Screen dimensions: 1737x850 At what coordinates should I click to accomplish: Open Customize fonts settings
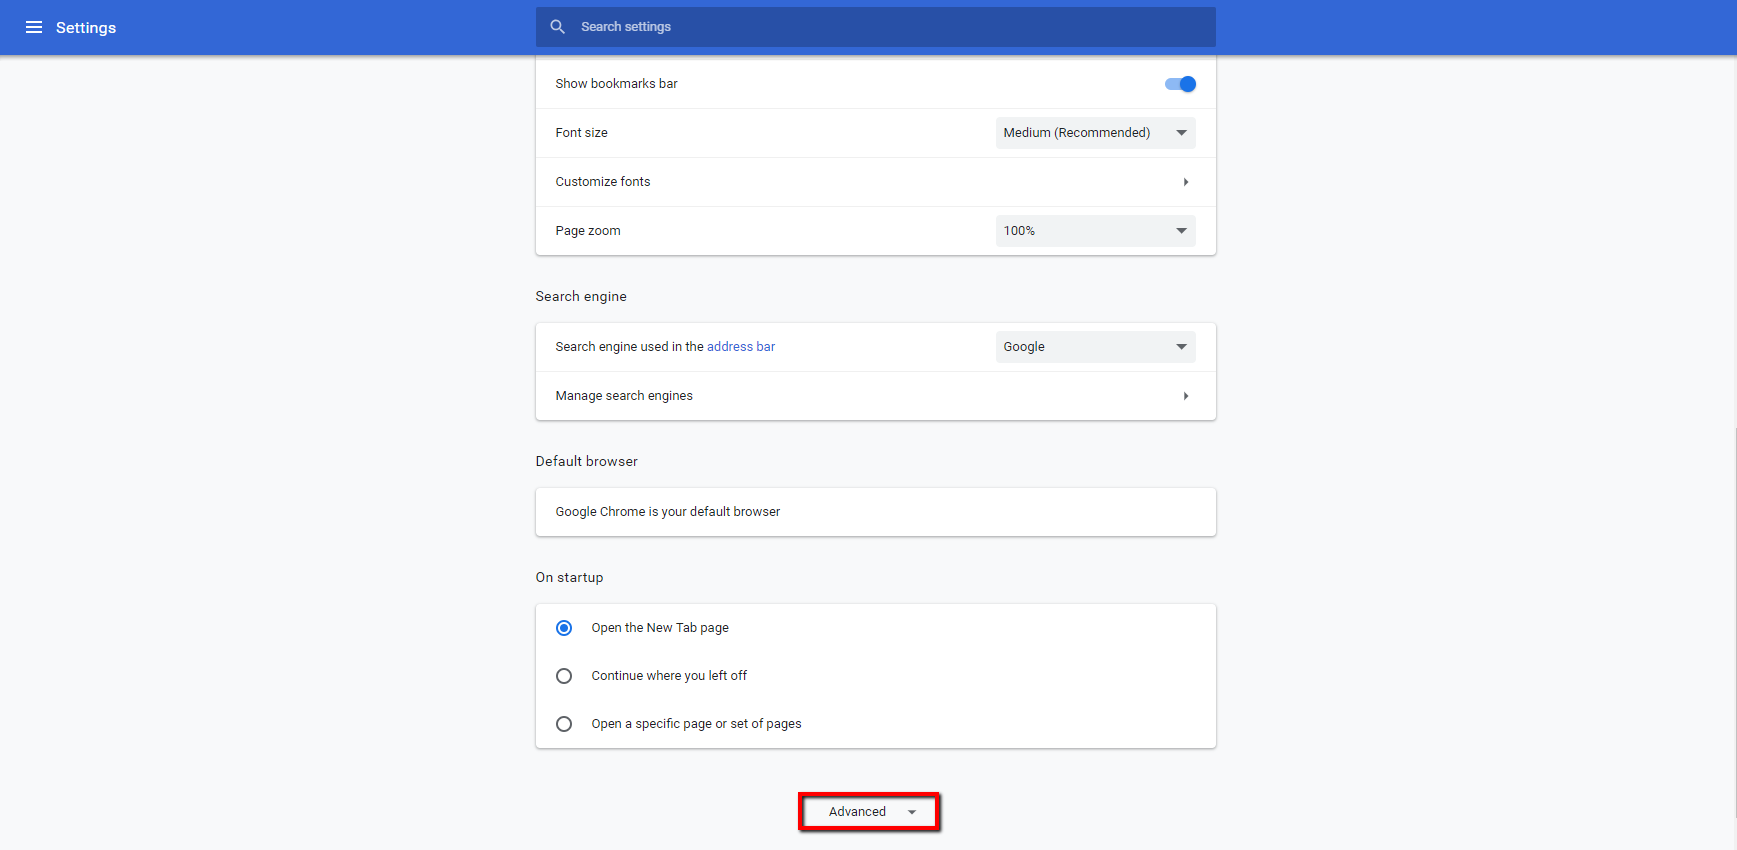[x=876, y=182]
